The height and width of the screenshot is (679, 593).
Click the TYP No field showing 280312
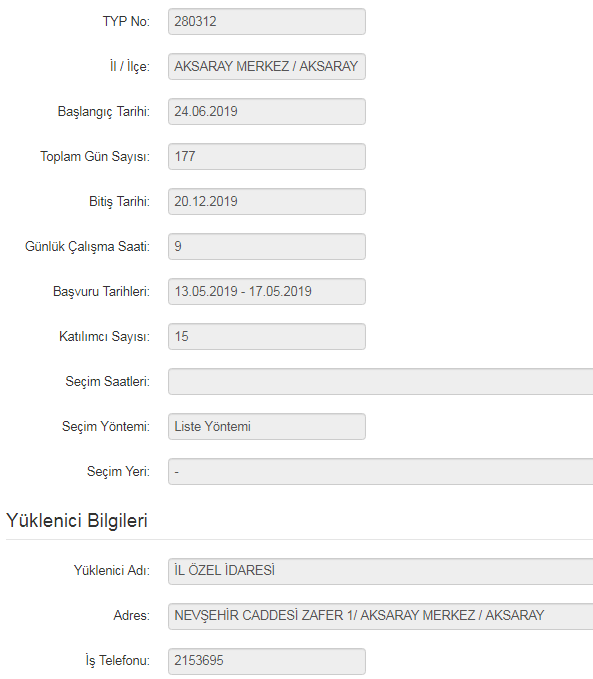click(267, 22)
